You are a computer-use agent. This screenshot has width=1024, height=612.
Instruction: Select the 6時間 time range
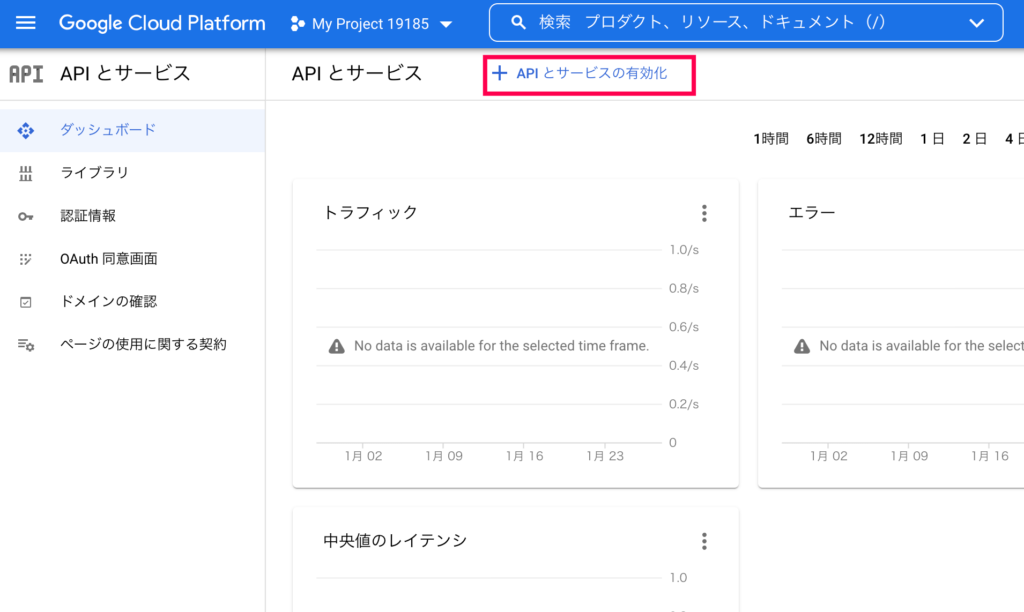coord(824,139)
